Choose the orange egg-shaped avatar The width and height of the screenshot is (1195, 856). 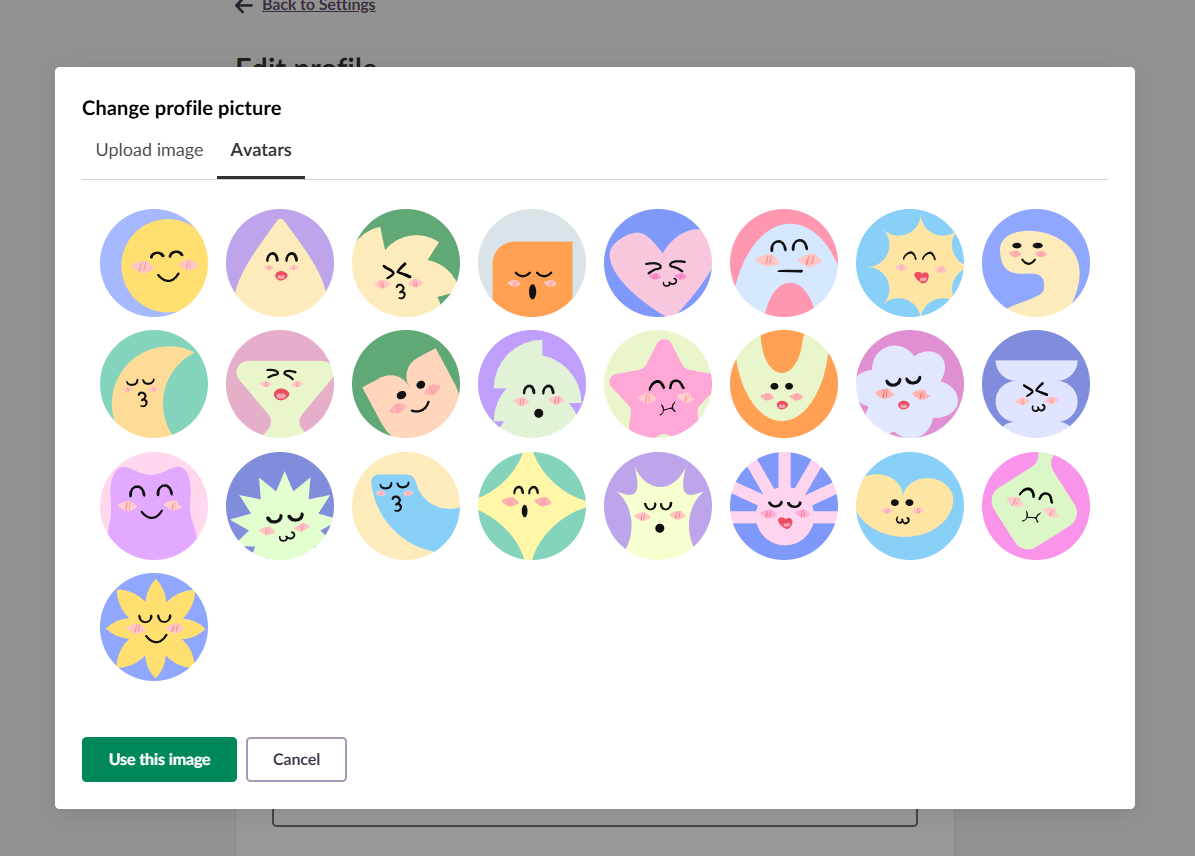coord(784,384)
